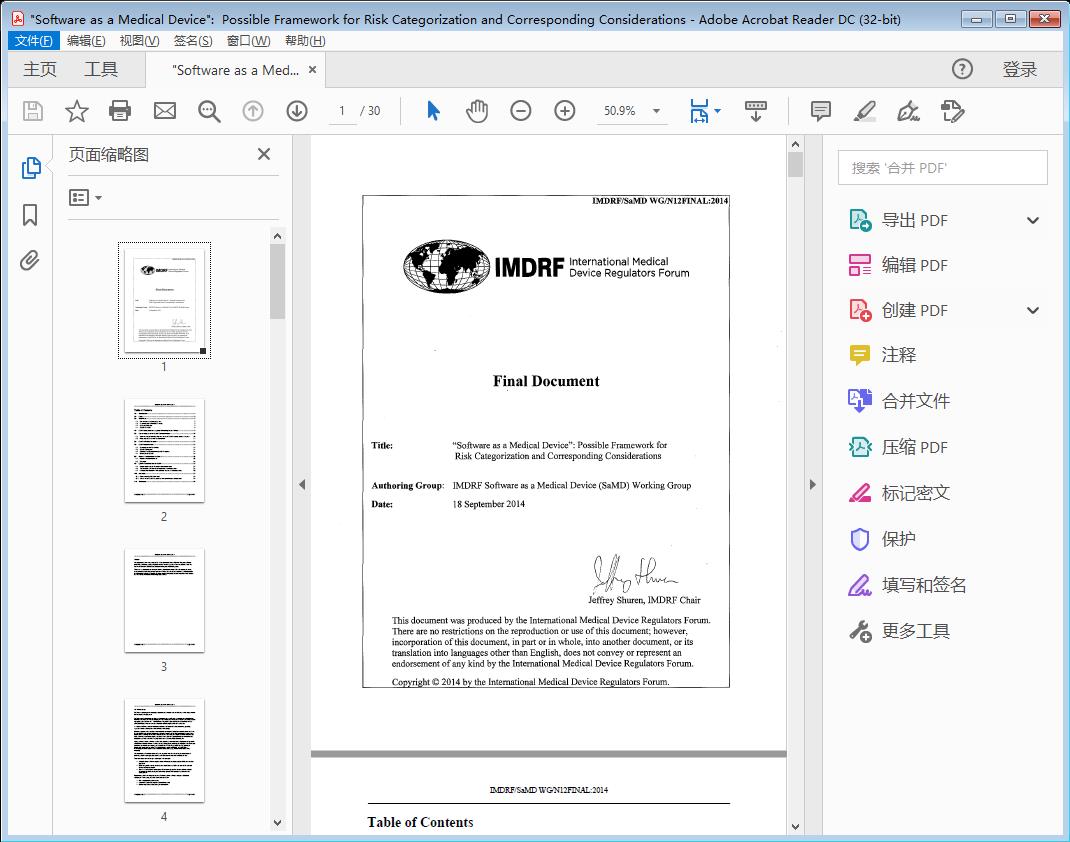
Task: Open zoom level 50.9% dropdown
Action: point(656,111)
